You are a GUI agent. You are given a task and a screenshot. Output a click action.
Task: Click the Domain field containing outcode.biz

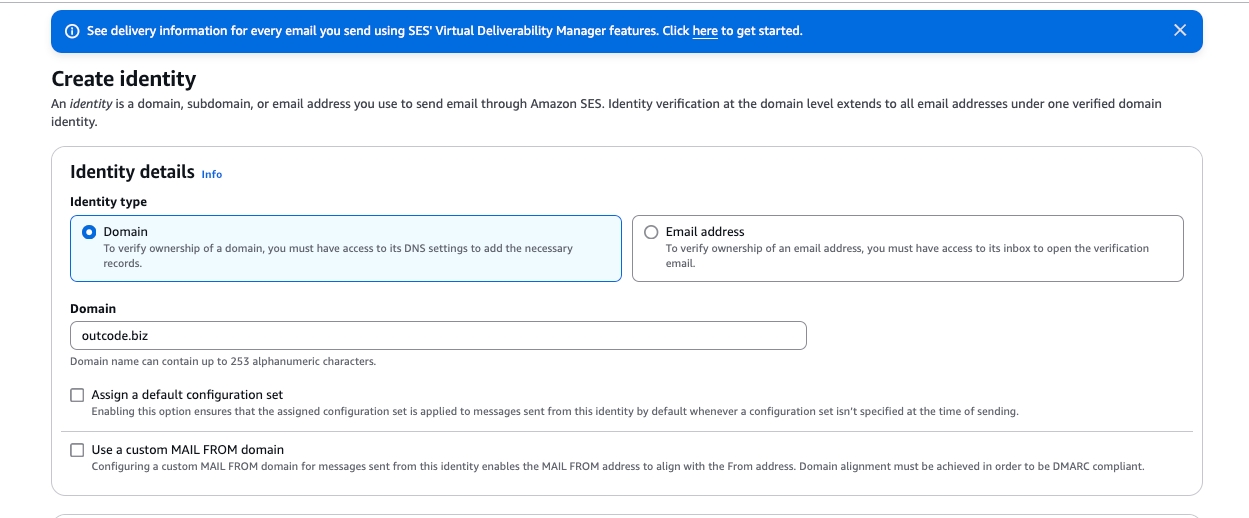pyautogui.click(x=438, y=336)
